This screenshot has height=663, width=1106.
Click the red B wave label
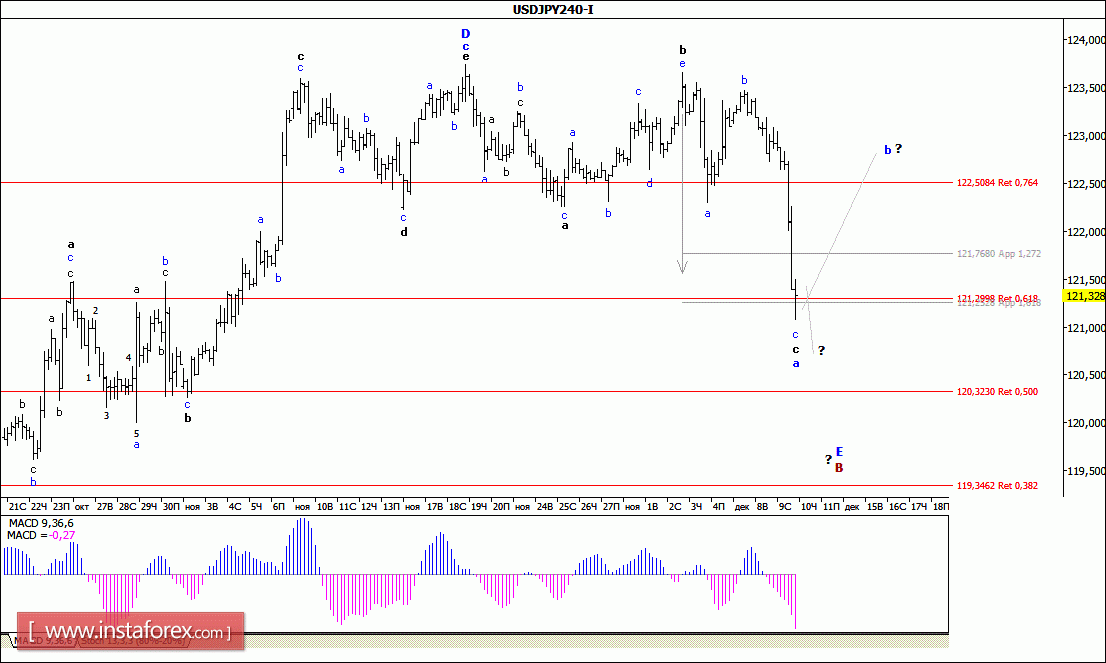click(839, 468)
